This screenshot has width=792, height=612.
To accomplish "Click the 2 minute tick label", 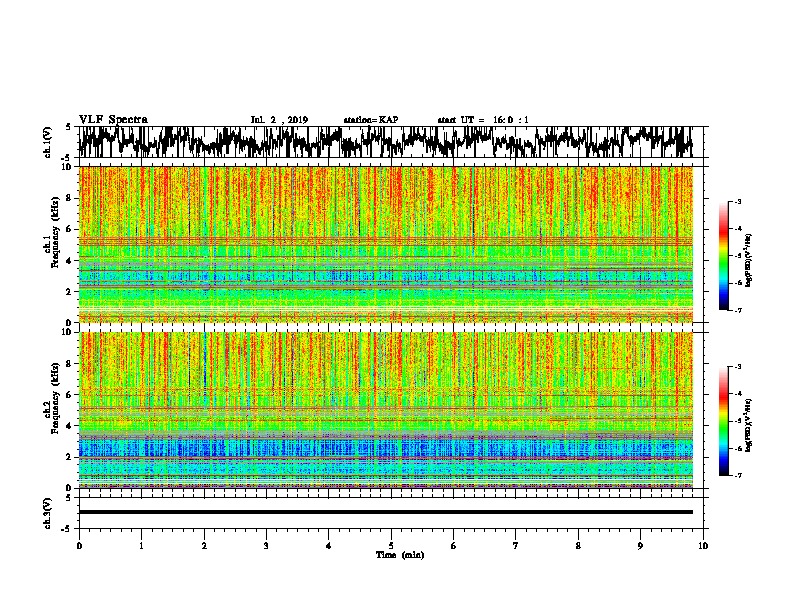I will pyautogui.click(x=204, y=546).
